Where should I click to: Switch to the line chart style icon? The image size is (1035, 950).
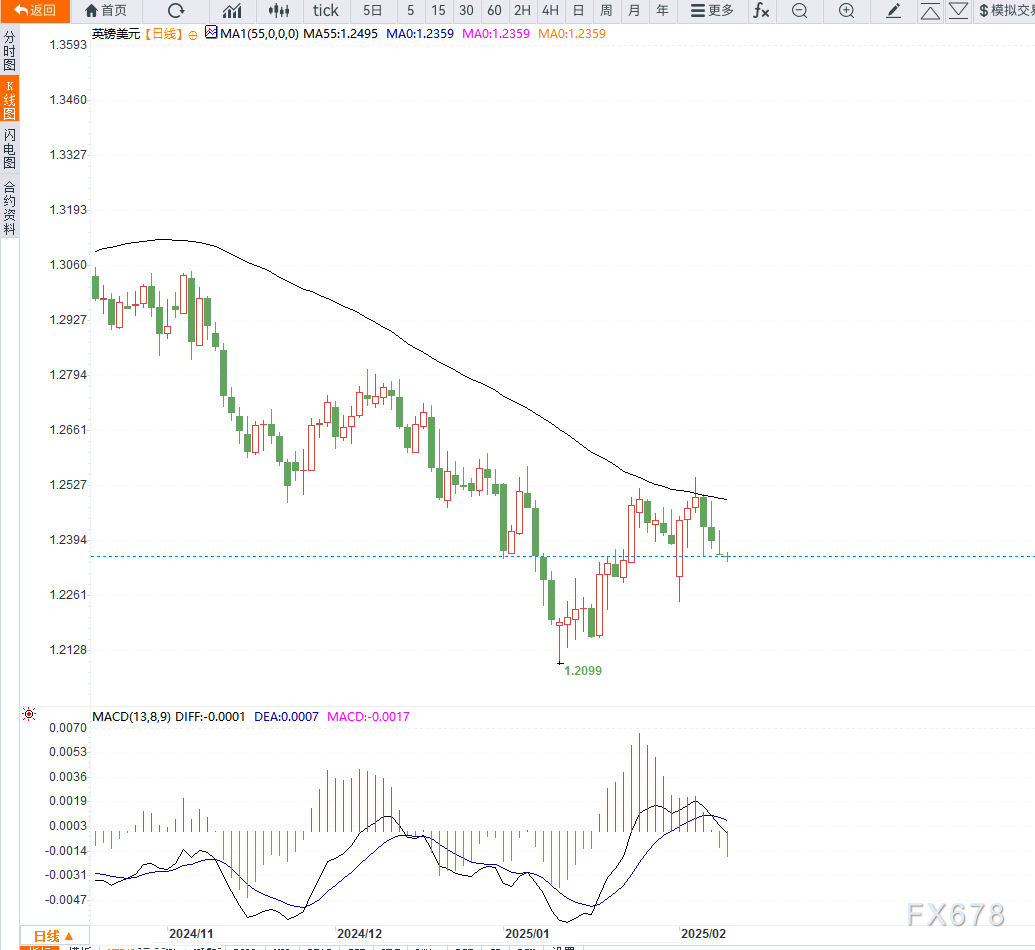pyautogui.click(x=232, y=11)
